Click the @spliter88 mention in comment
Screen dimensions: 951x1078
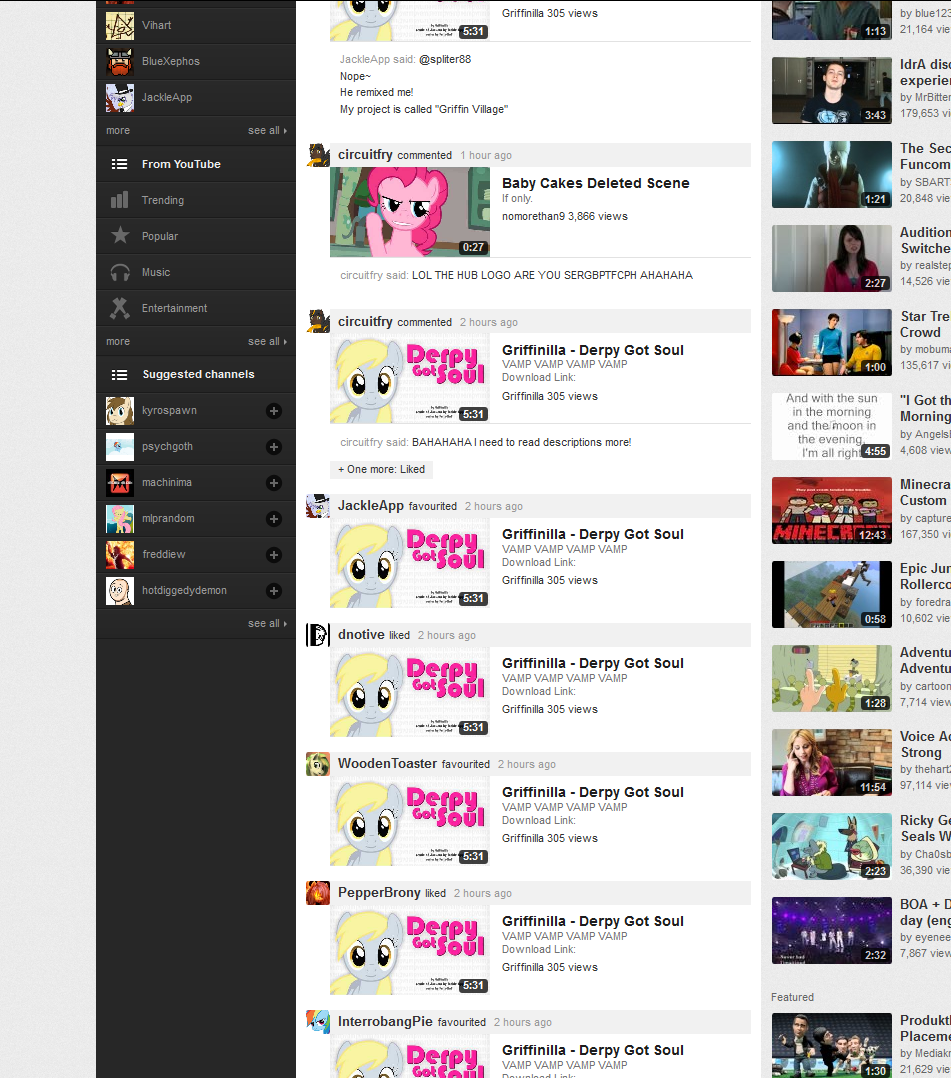pos(445,59)
